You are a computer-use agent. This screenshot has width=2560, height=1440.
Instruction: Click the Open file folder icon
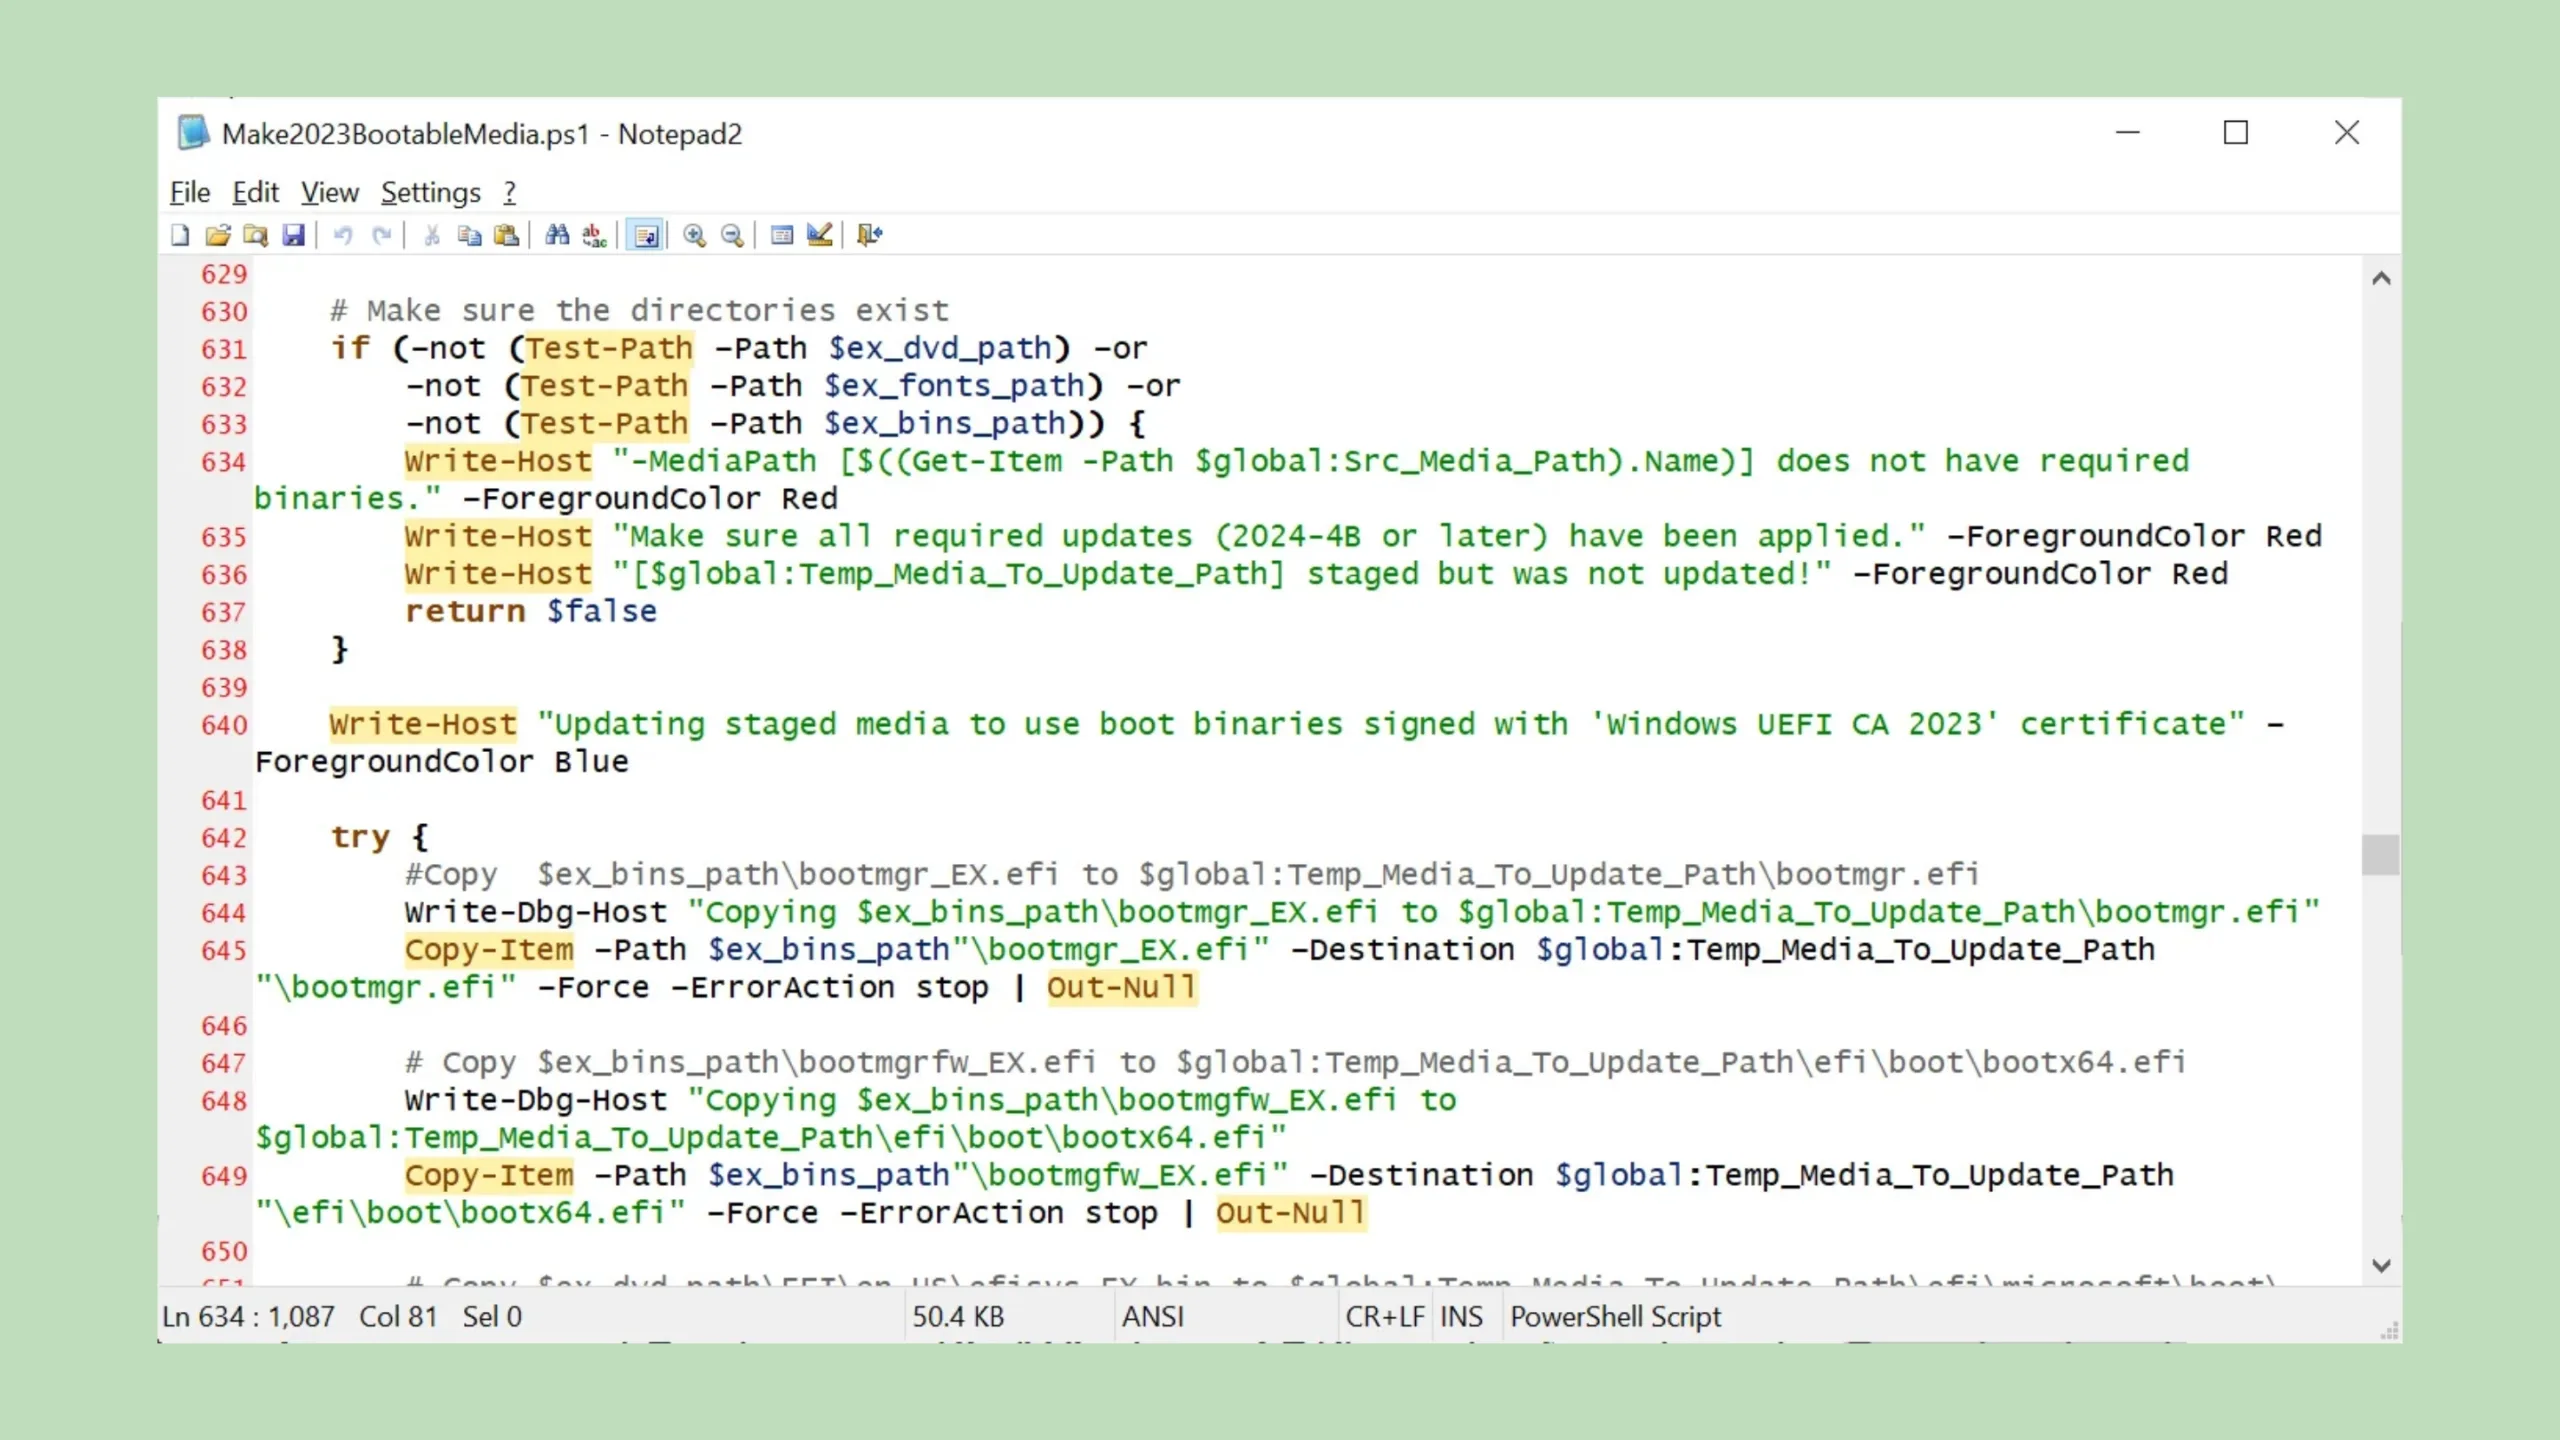(218, 235)
